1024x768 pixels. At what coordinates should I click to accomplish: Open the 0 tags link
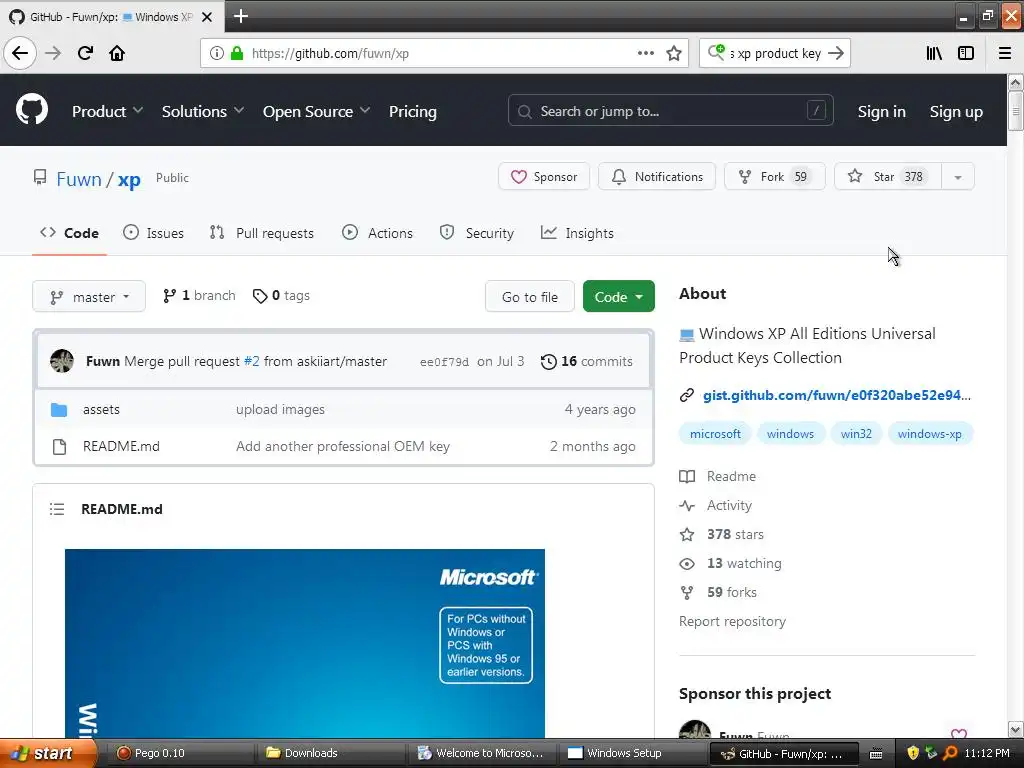point(281,296)
